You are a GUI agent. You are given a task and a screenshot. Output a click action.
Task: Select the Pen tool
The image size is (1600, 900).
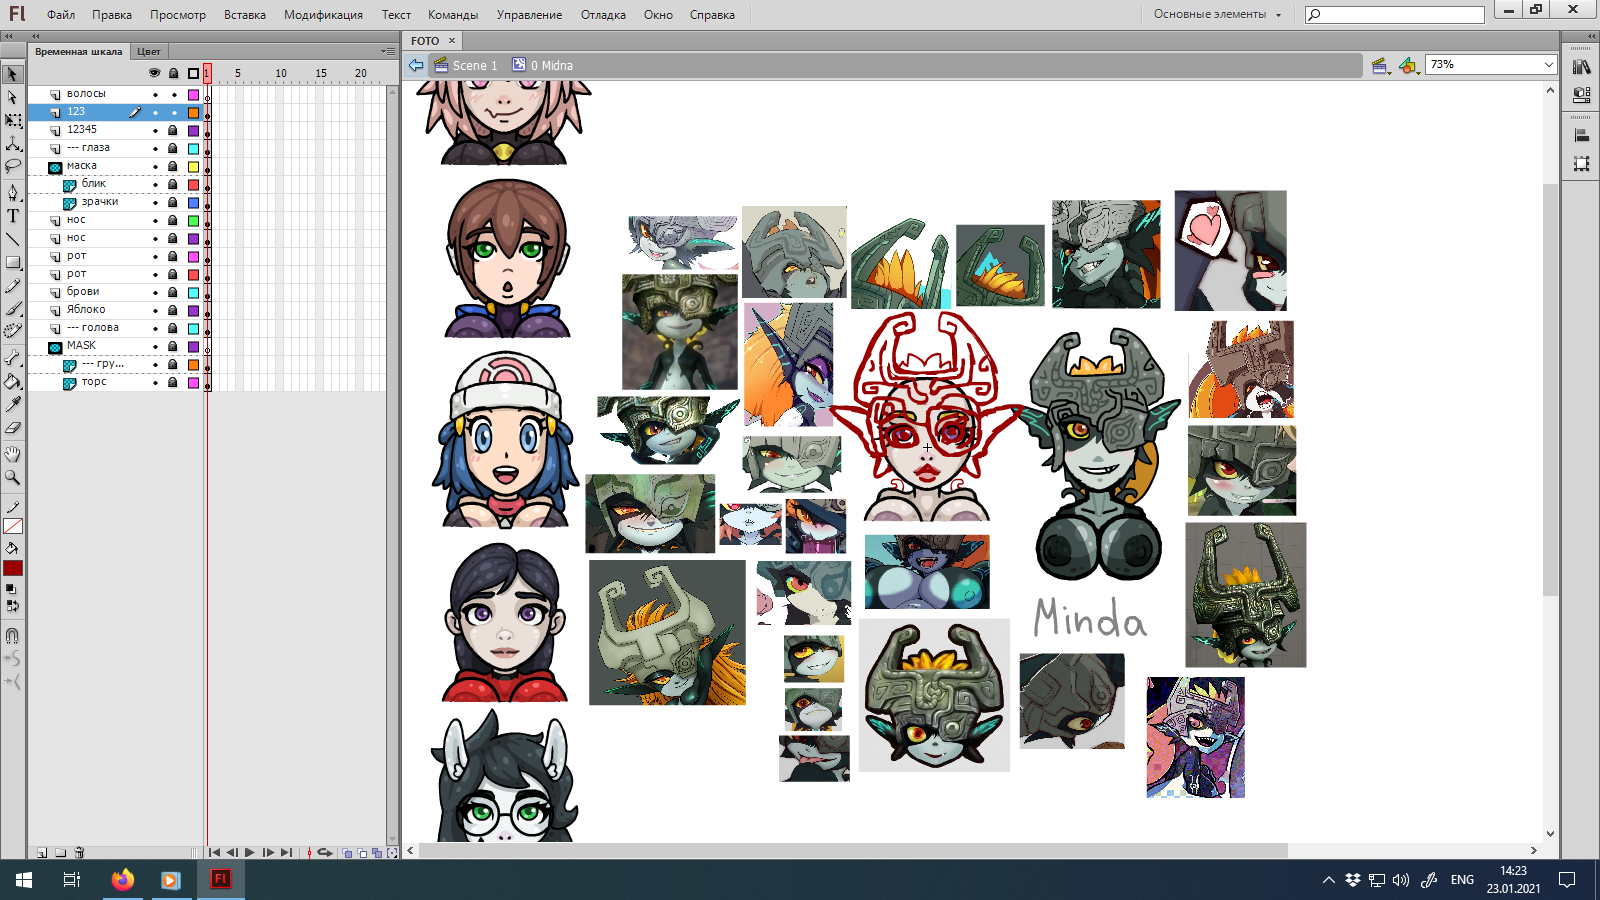tap(12, 192)
